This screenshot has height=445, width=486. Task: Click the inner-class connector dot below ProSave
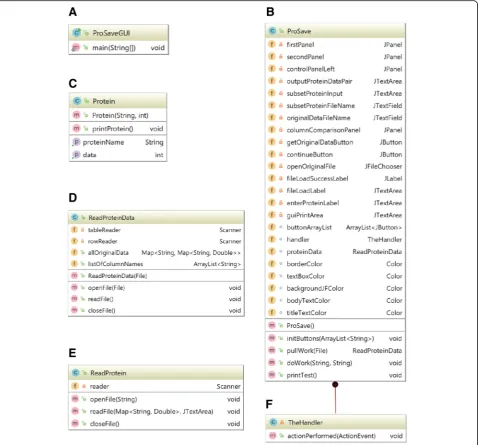[335, 384]
